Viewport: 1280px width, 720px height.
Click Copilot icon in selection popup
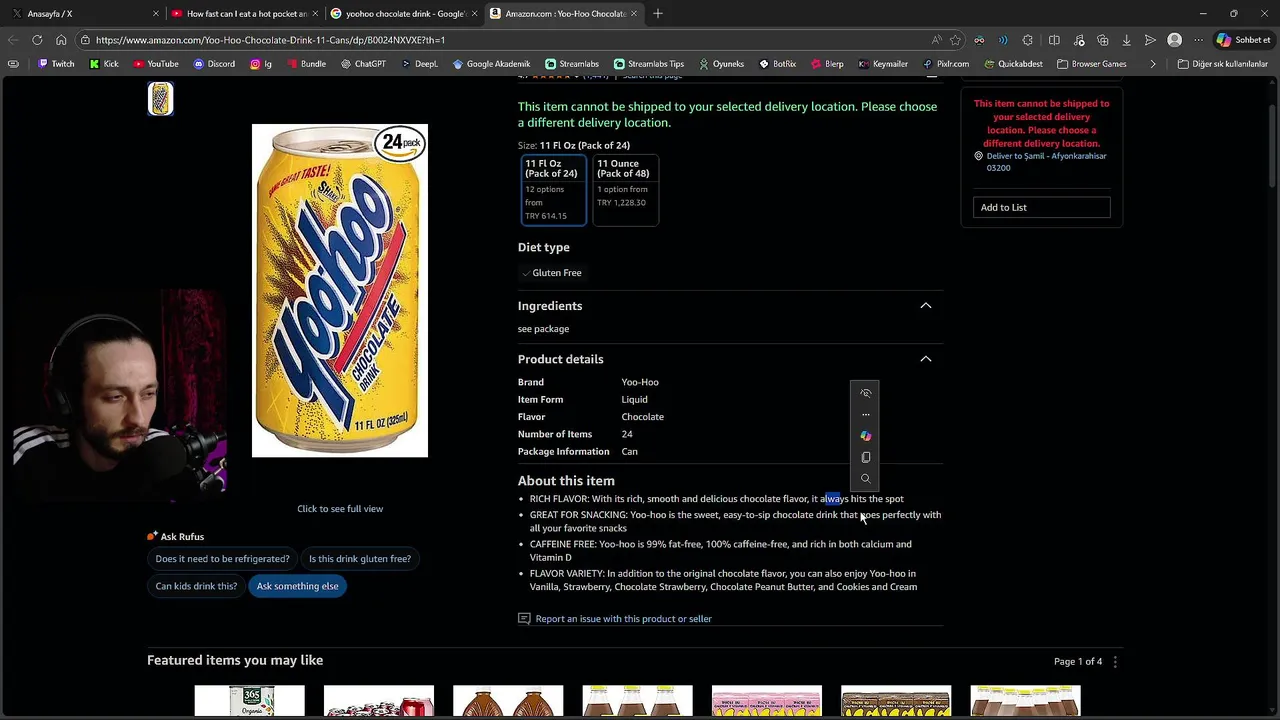[866, 436]
